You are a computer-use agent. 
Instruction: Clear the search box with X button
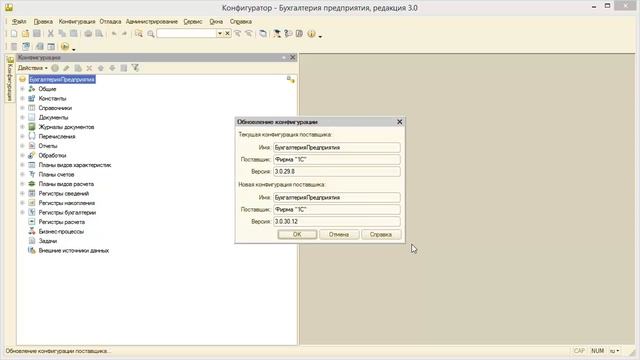point(227,33)
